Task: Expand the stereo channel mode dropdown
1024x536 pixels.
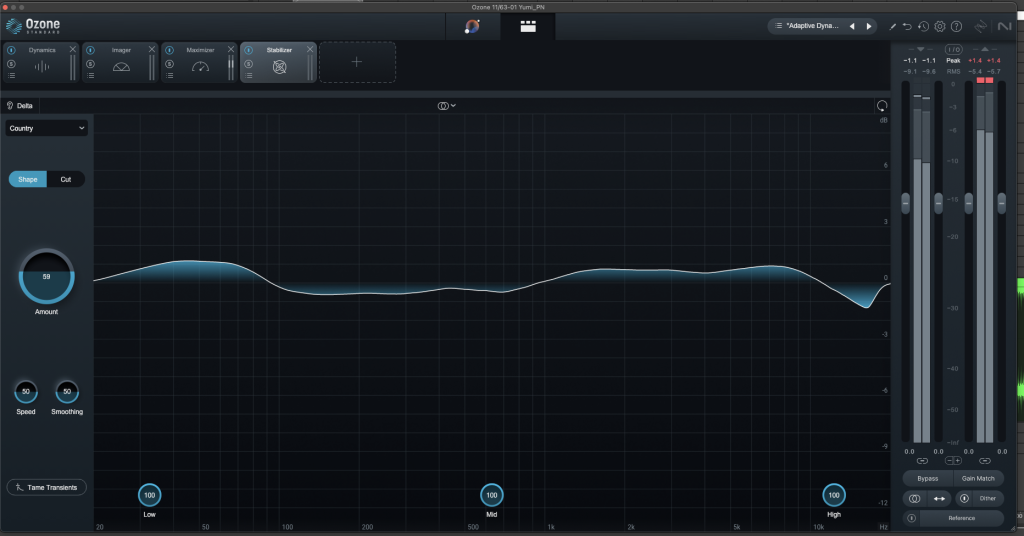Action: point(446,105)
